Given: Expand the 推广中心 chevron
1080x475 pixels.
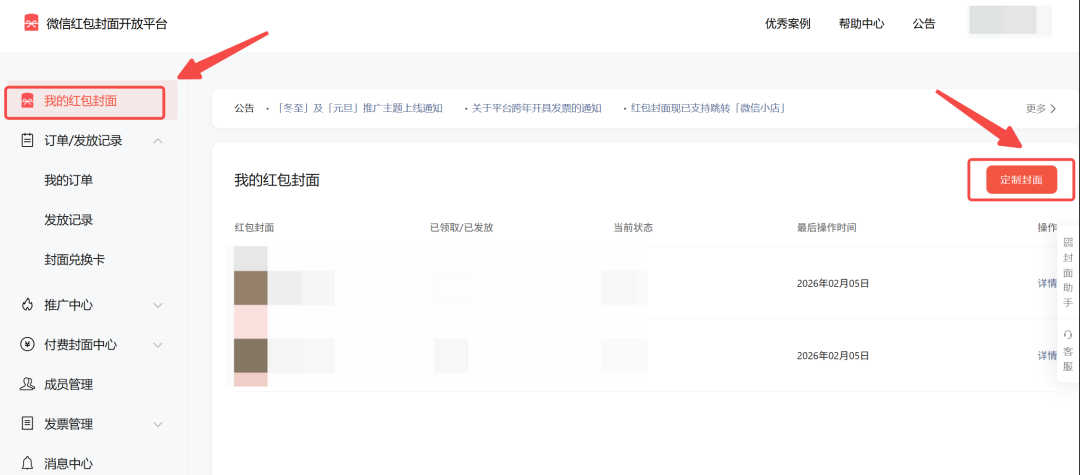Looking at the screenshot, I should [158, 305].
